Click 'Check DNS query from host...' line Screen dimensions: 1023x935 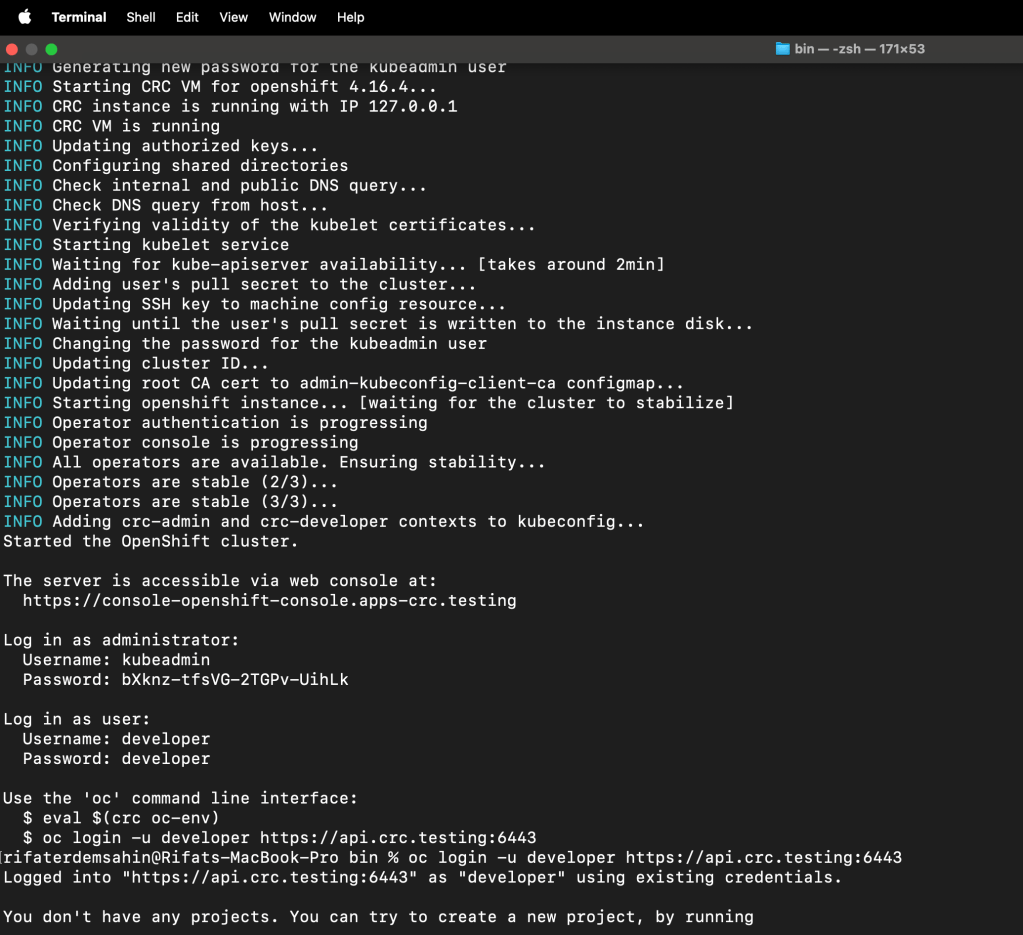pyautogui.click(x=166, y=206)
